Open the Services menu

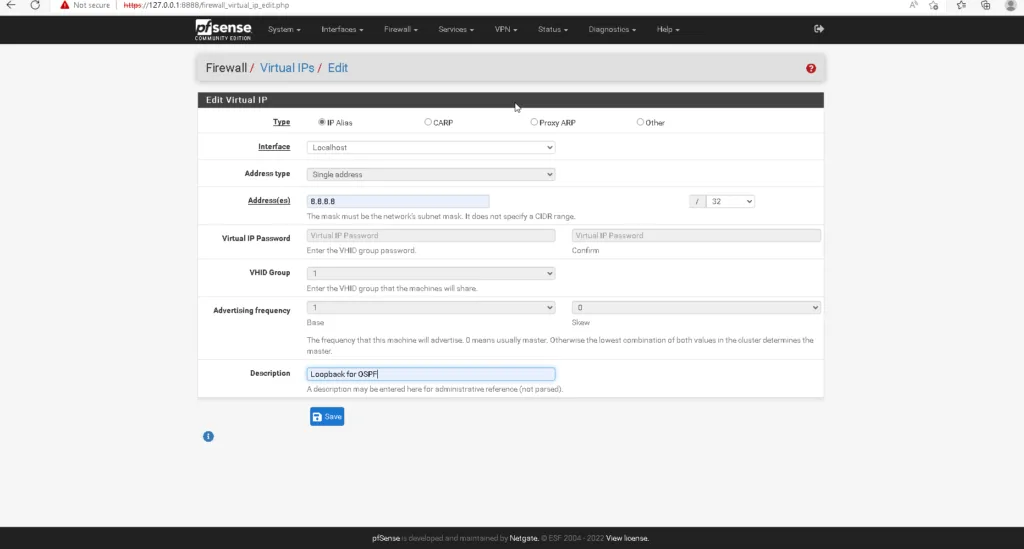coord(456,29)
